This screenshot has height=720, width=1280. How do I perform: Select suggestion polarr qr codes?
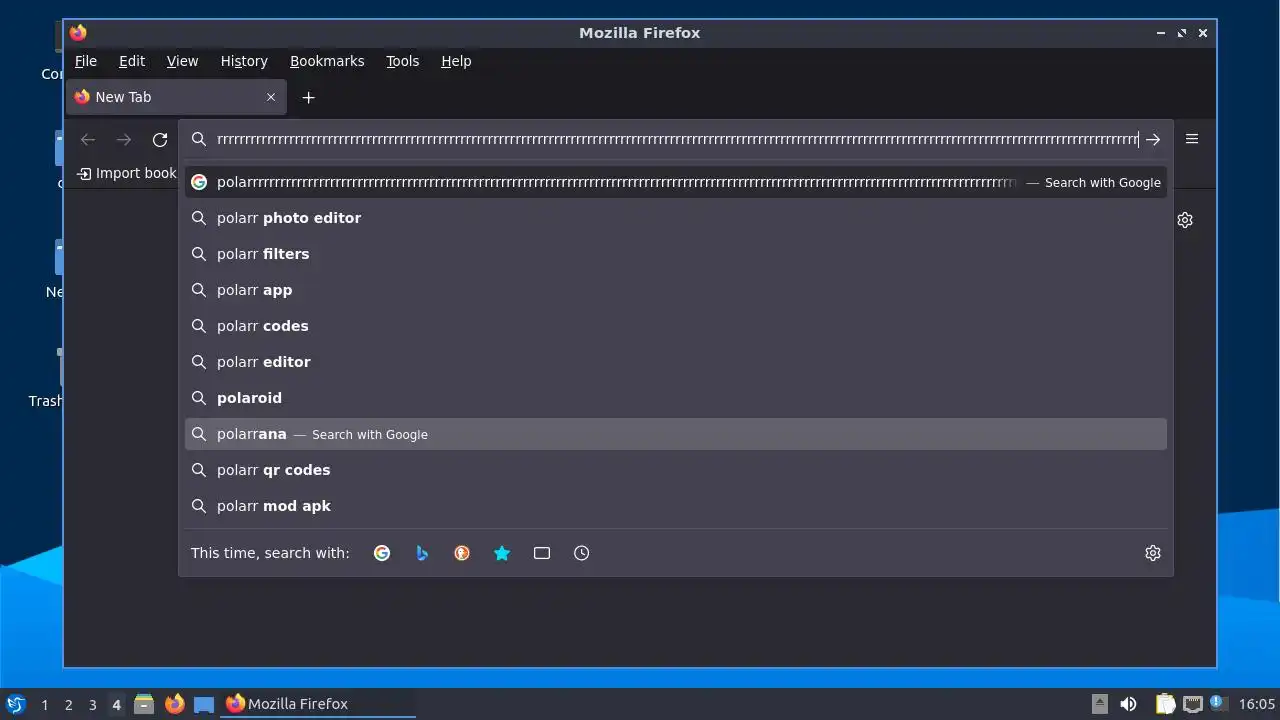(x=676, y=470)
